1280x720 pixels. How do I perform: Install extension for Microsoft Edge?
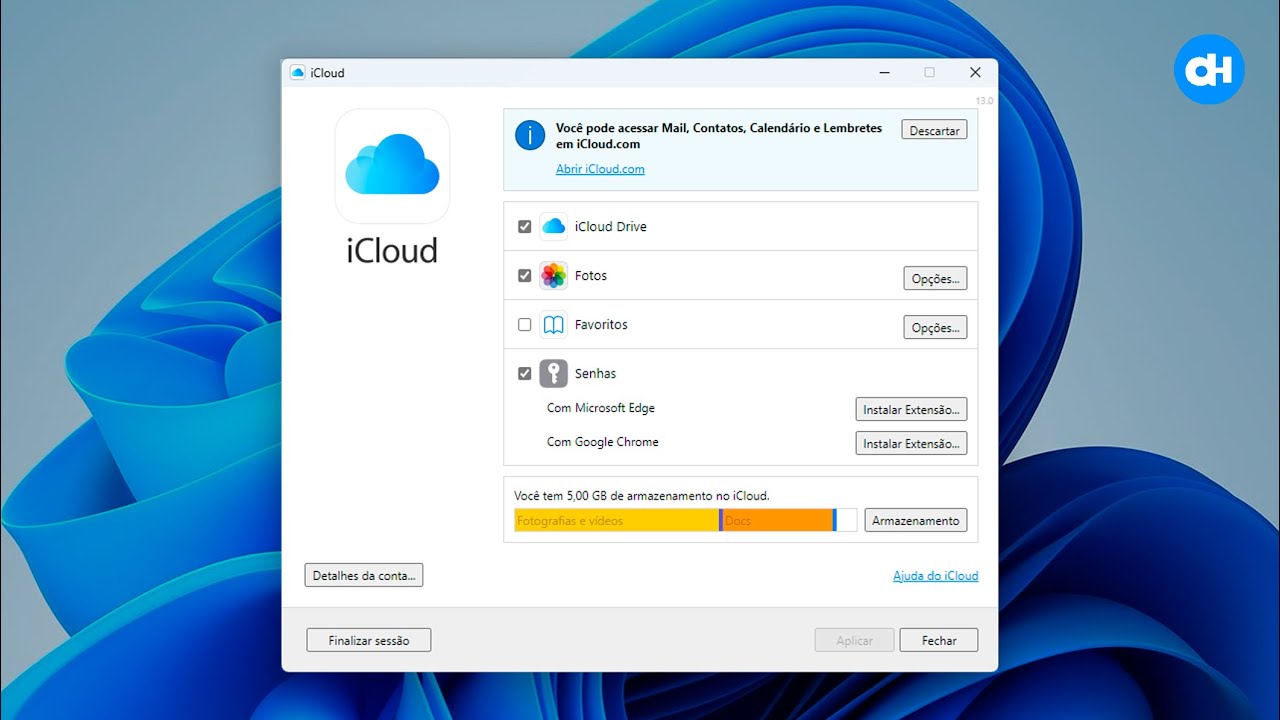click(911, 409)
